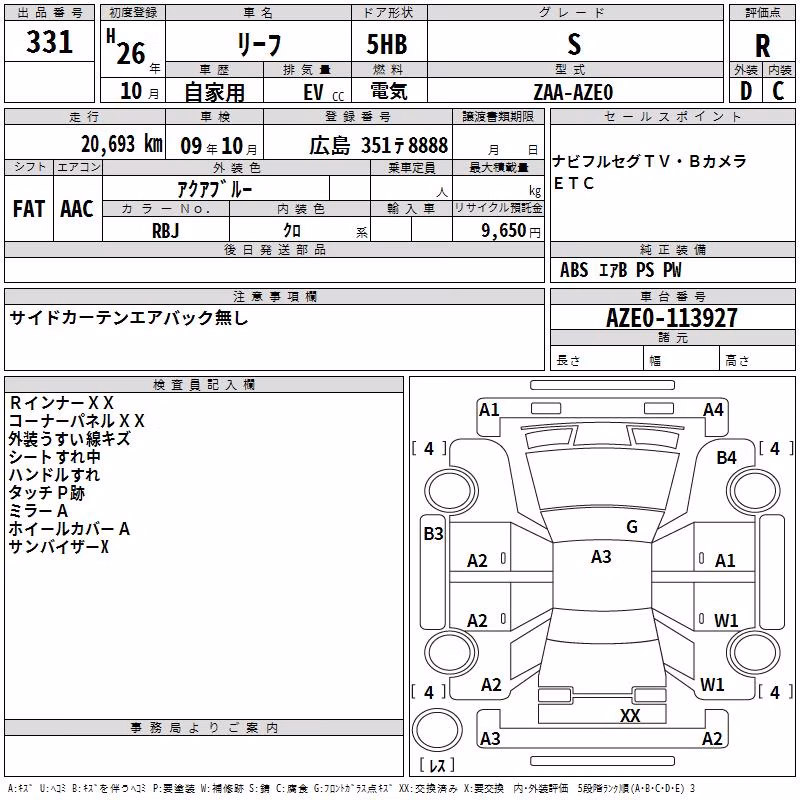
Task: Click the displacement value EV cc
Action: (323, 93)
